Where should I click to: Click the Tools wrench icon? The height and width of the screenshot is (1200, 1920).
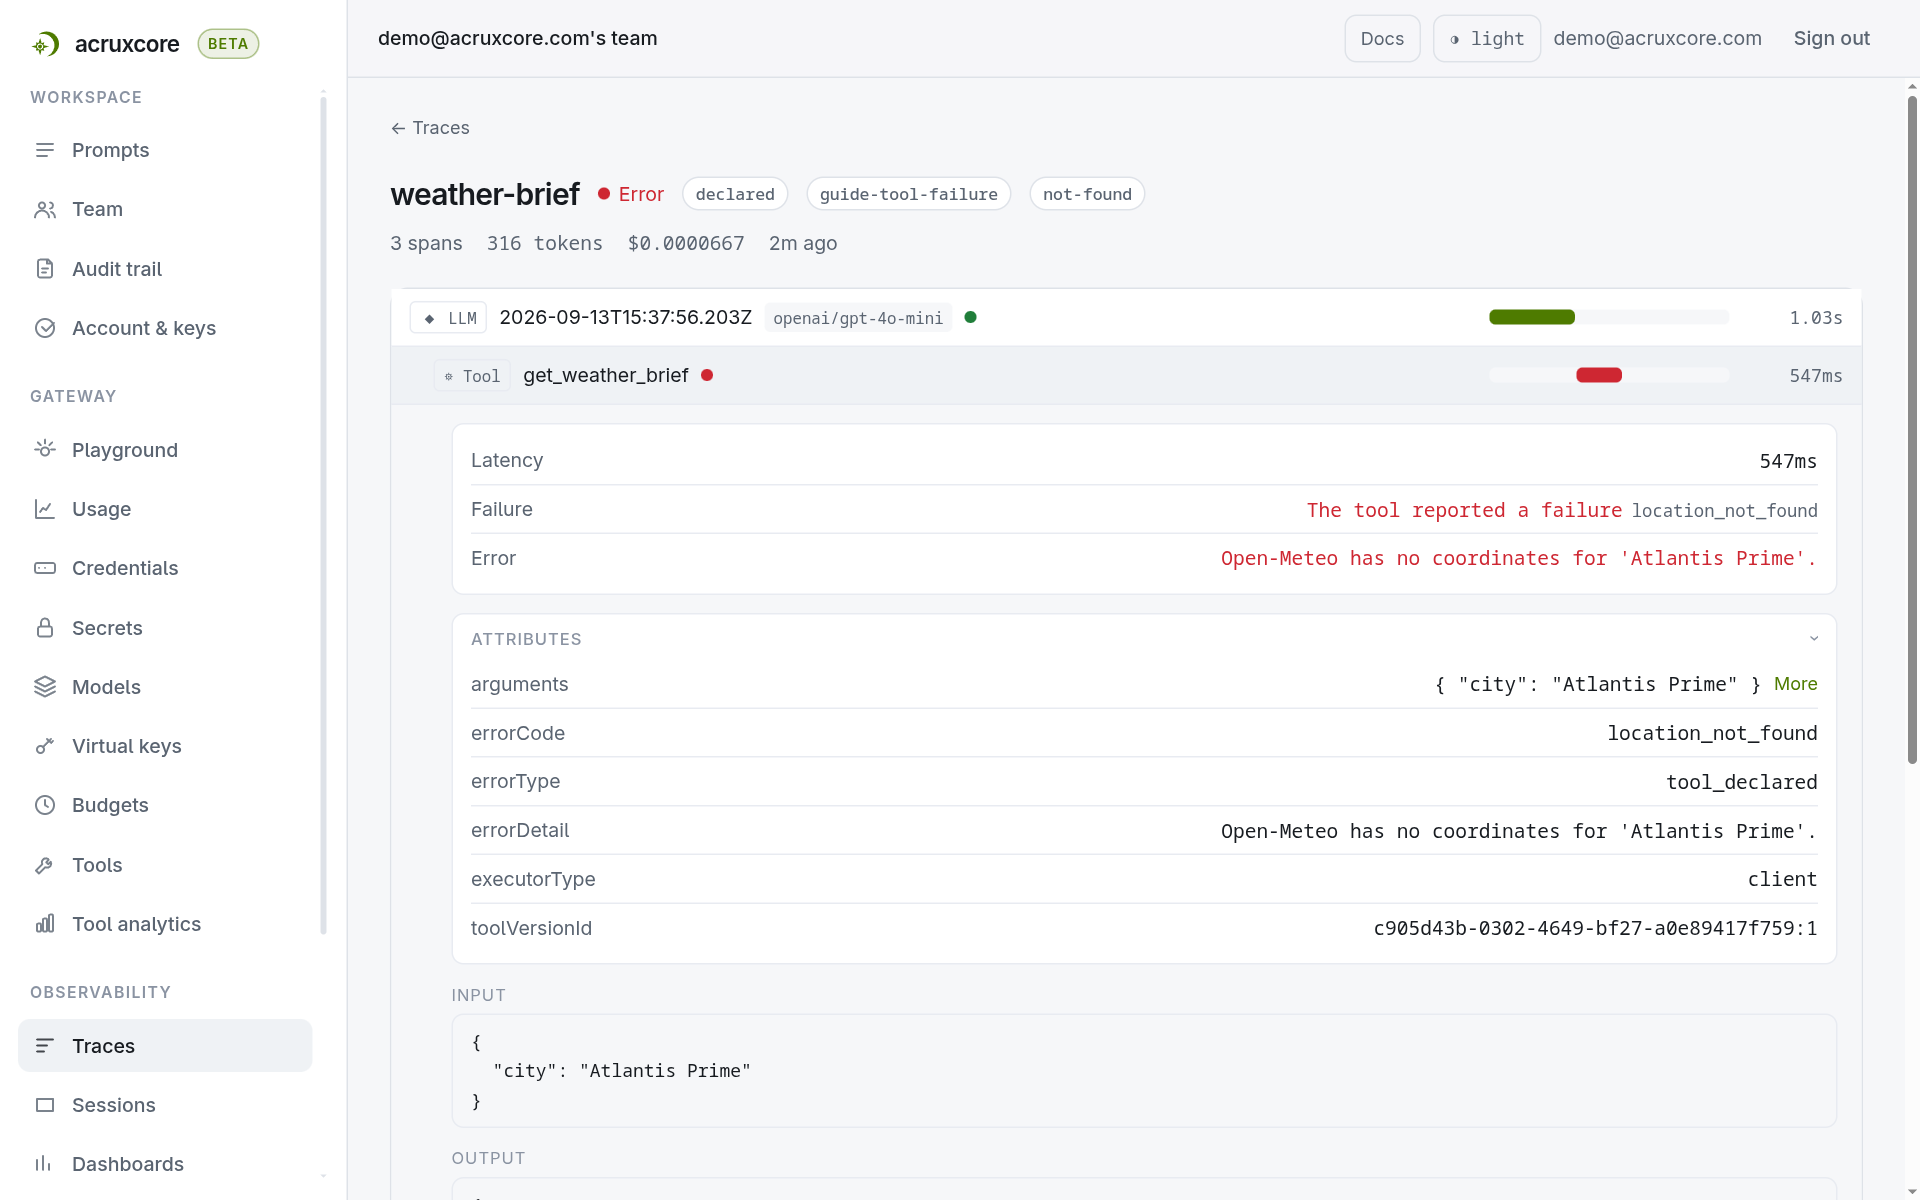[45, 865]
